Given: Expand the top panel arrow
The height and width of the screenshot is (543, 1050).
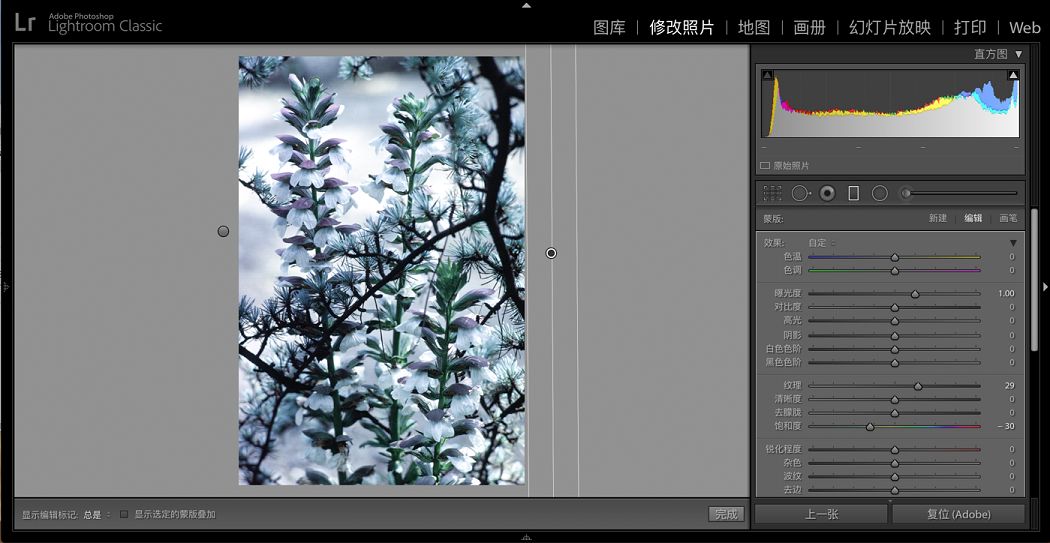Looking at the screenshot, I should click(x=526, y=5).
